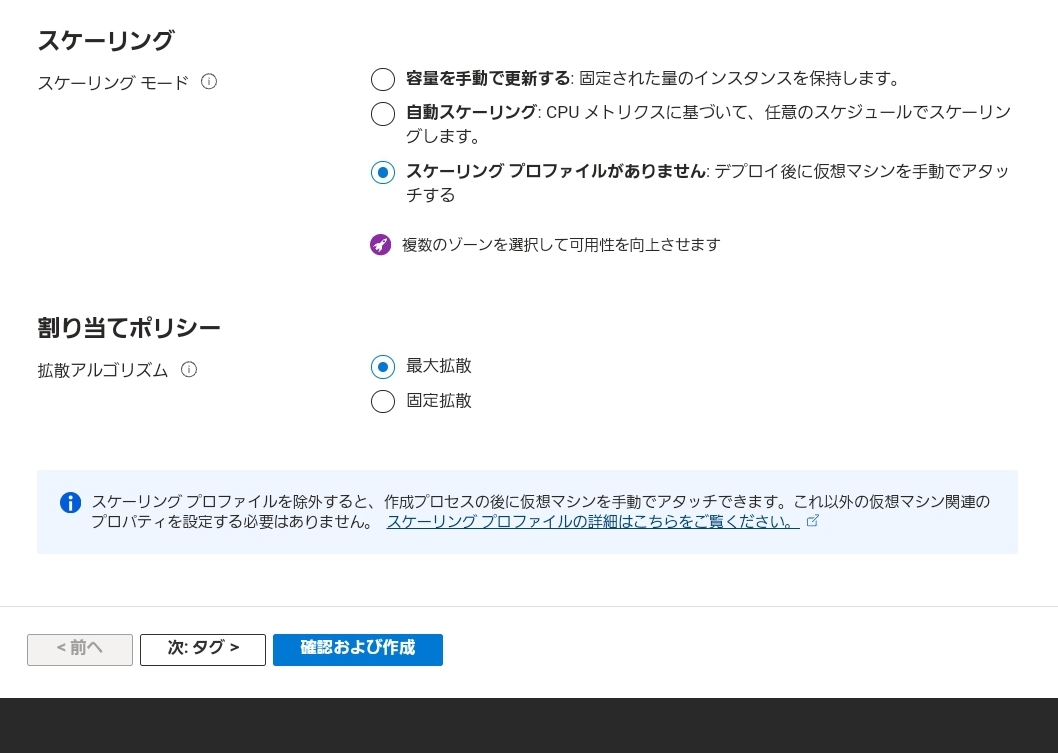Click the < 前へ back button

(80, 649)
